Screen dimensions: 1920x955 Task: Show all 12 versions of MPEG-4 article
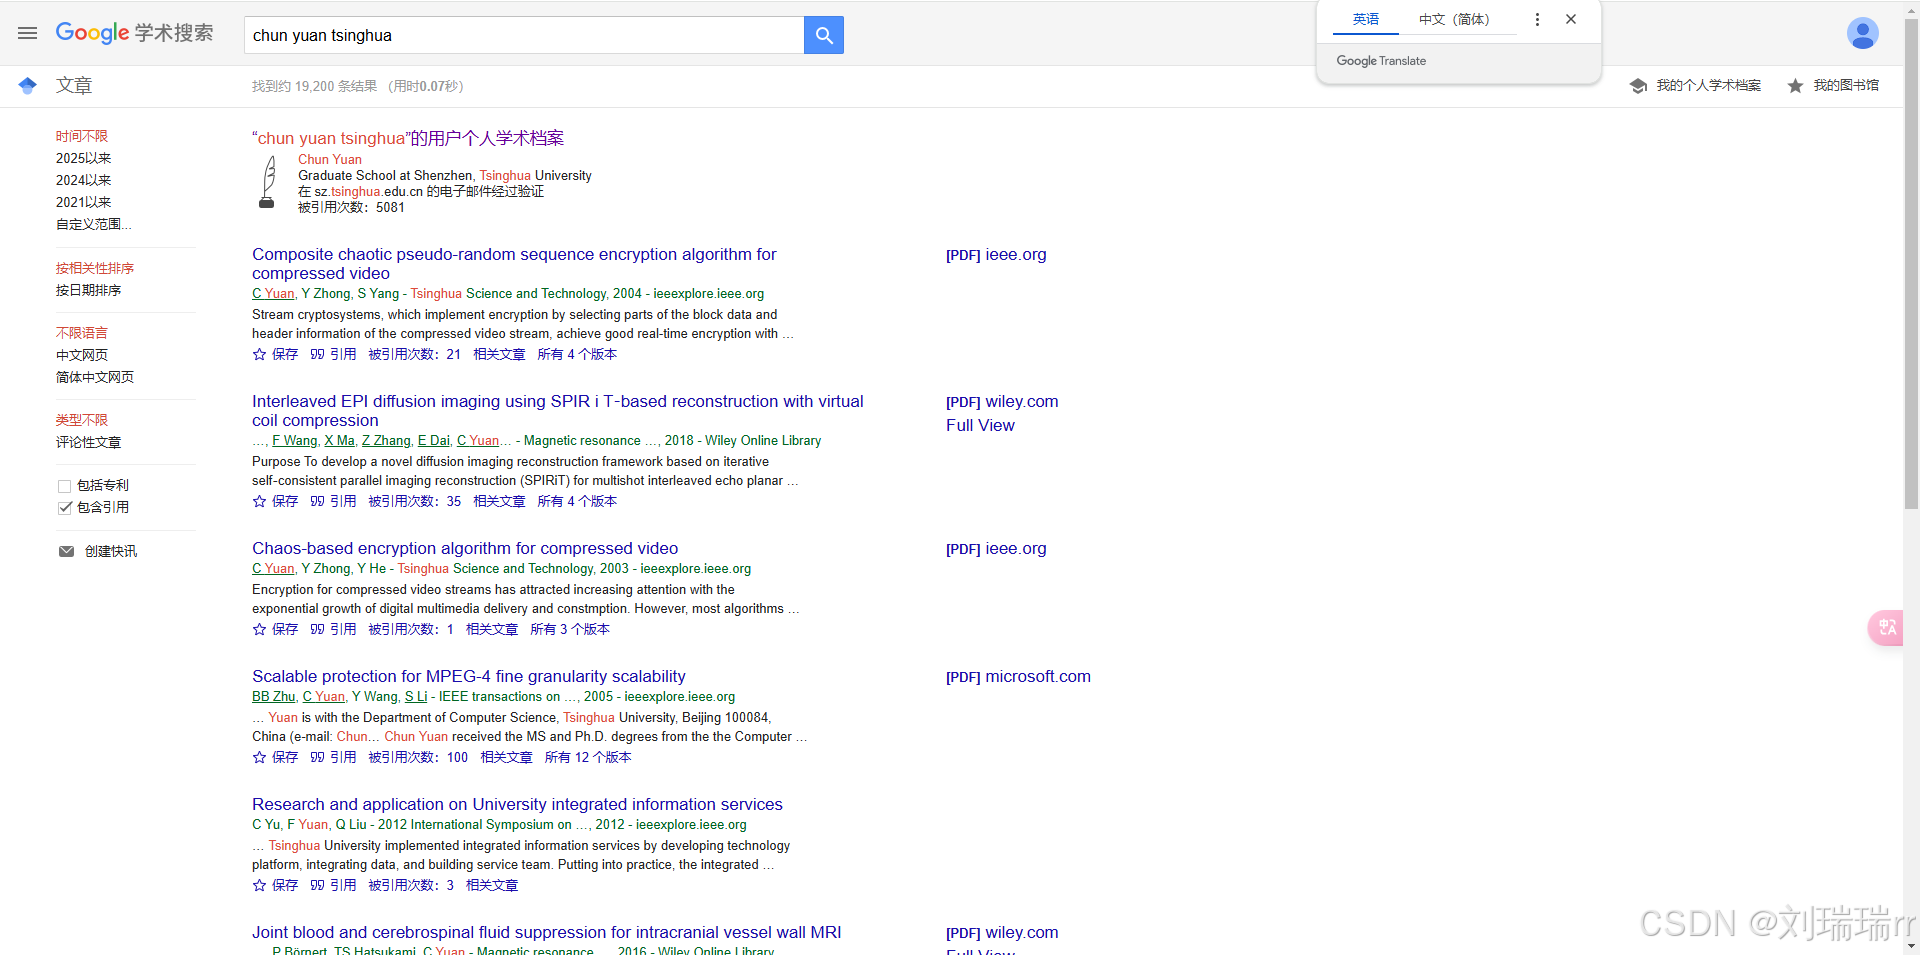click(588, 757)
